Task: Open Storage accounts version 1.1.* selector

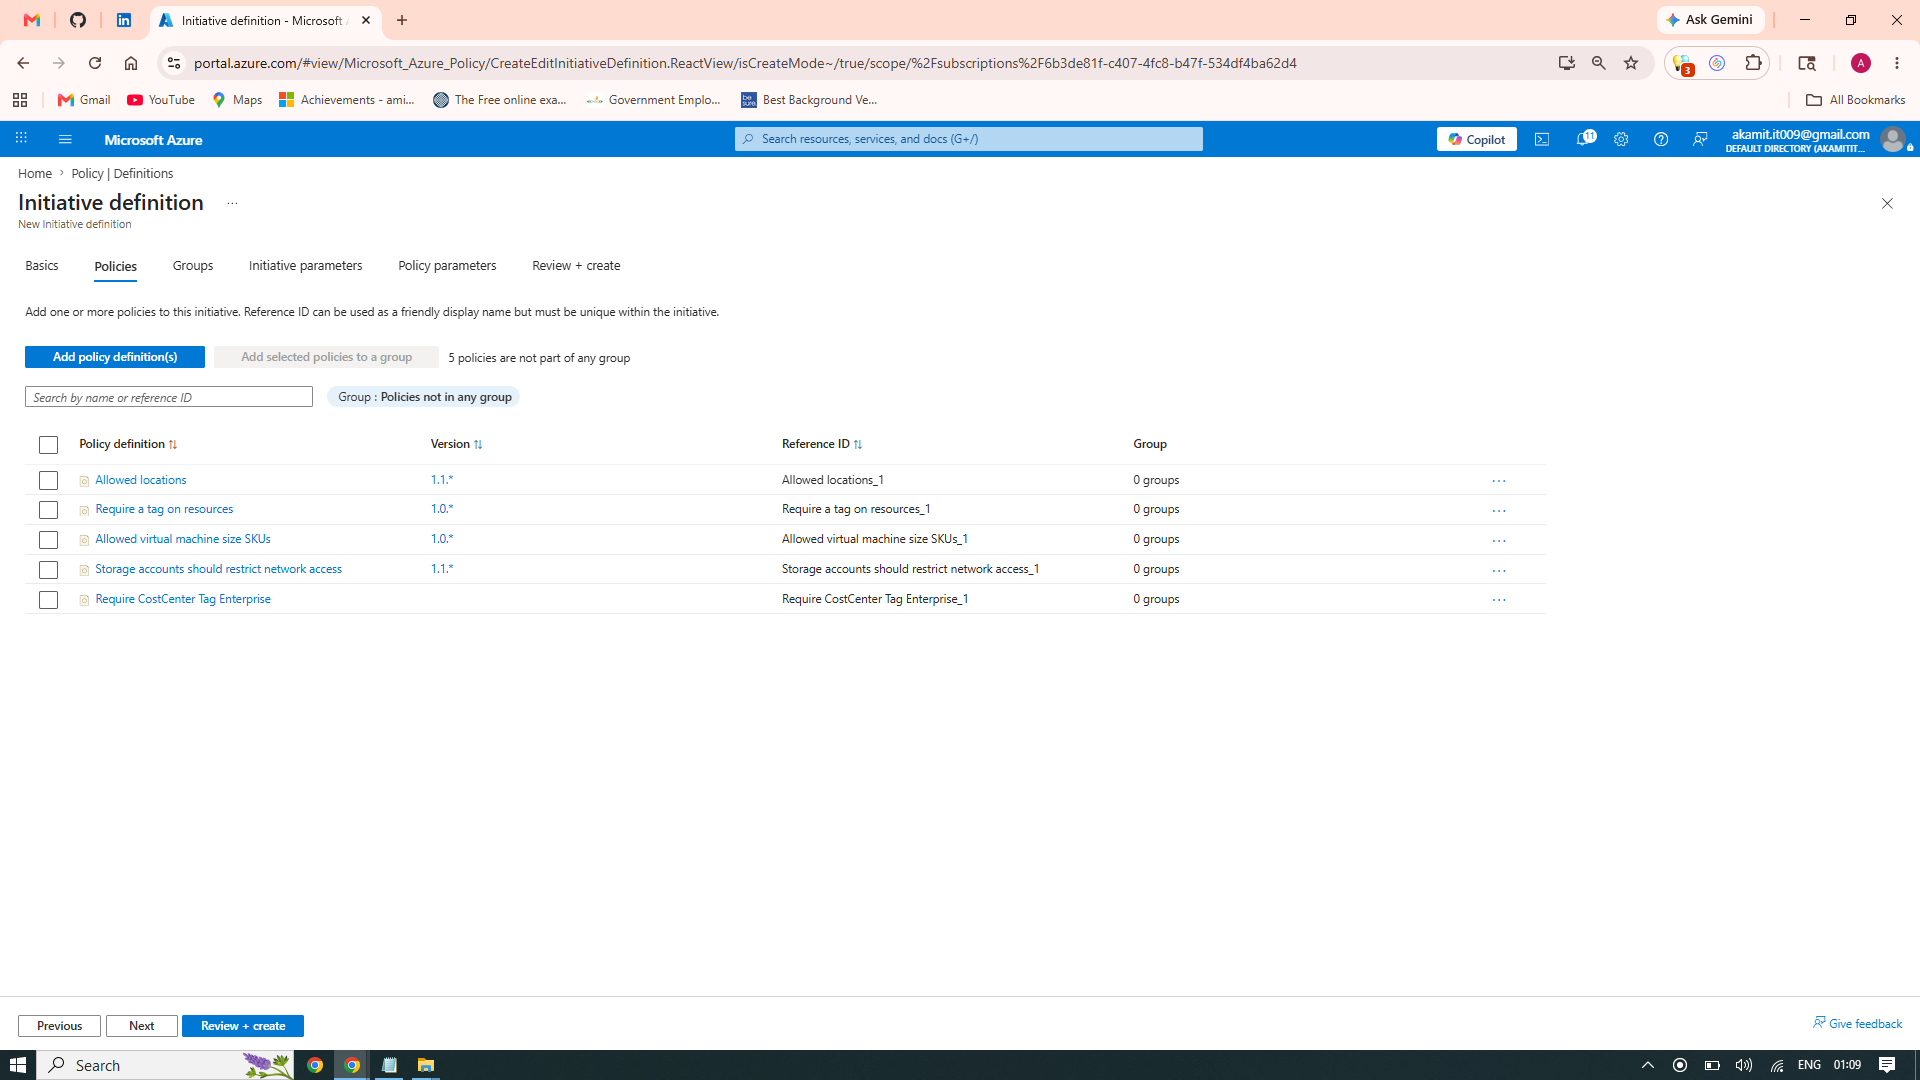Action: (442, 569)
